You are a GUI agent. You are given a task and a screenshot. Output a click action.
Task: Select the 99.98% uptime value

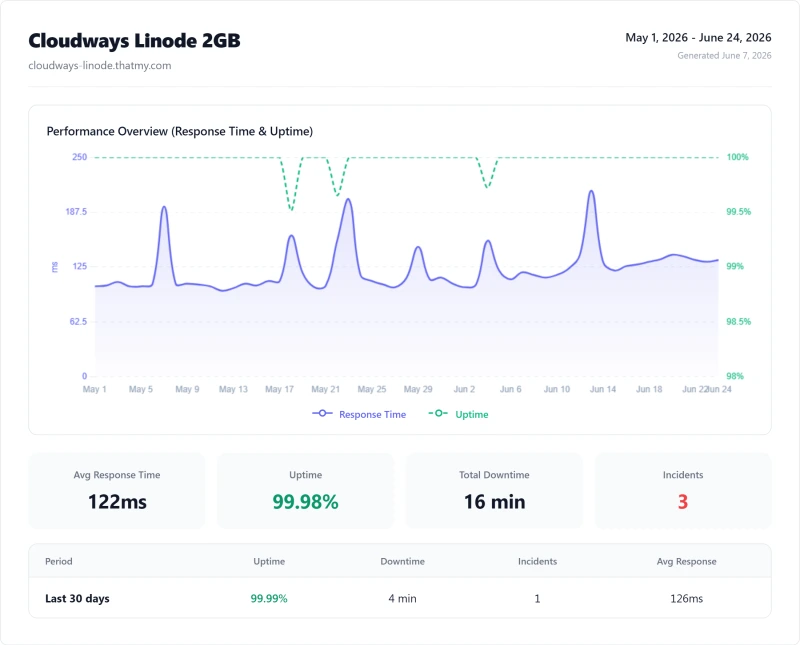[x=305, y=502]
